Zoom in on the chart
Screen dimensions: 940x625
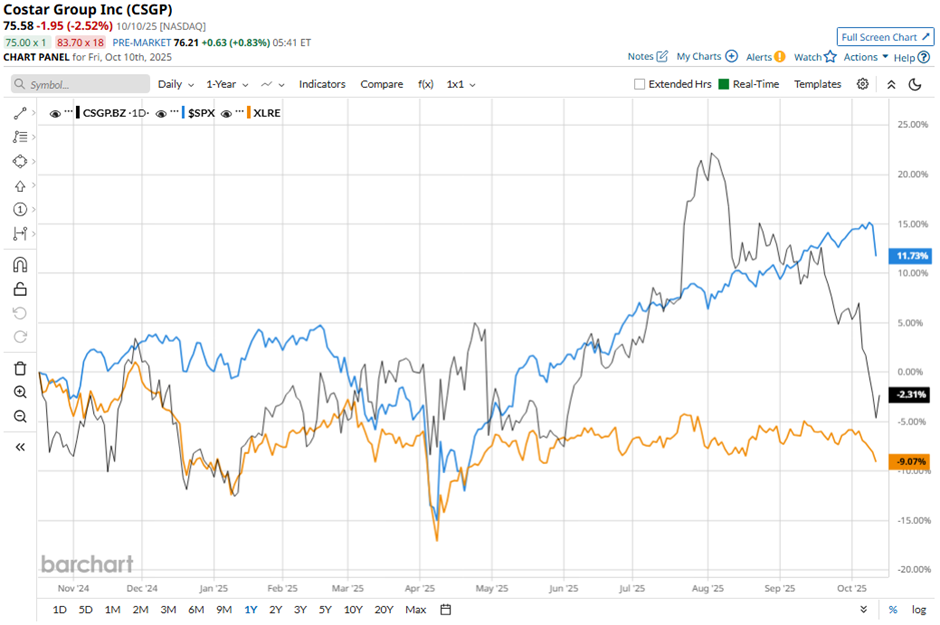[20, 392]
